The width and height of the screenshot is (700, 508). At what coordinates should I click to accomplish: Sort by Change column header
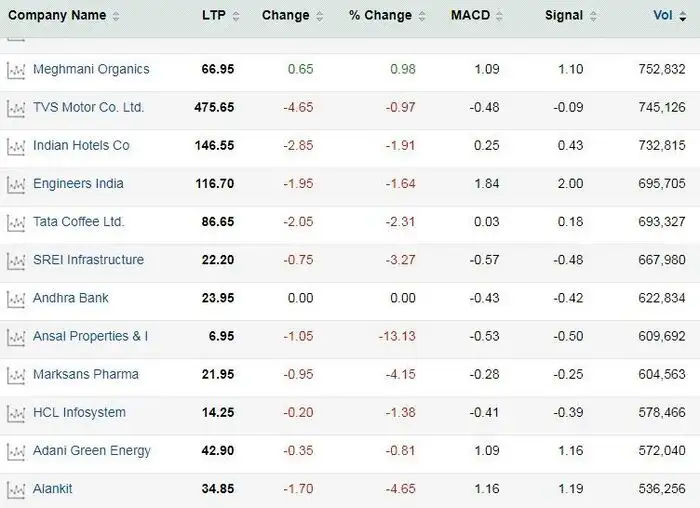[285, 15]
